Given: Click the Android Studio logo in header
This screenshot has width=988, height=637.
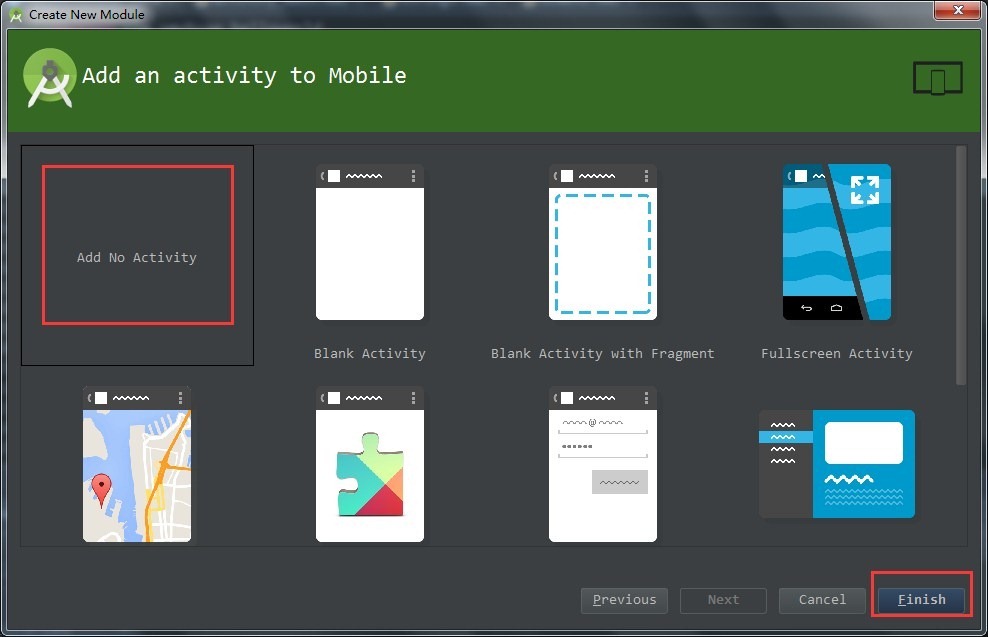Looking at the screenshot, I should point(50,77).
